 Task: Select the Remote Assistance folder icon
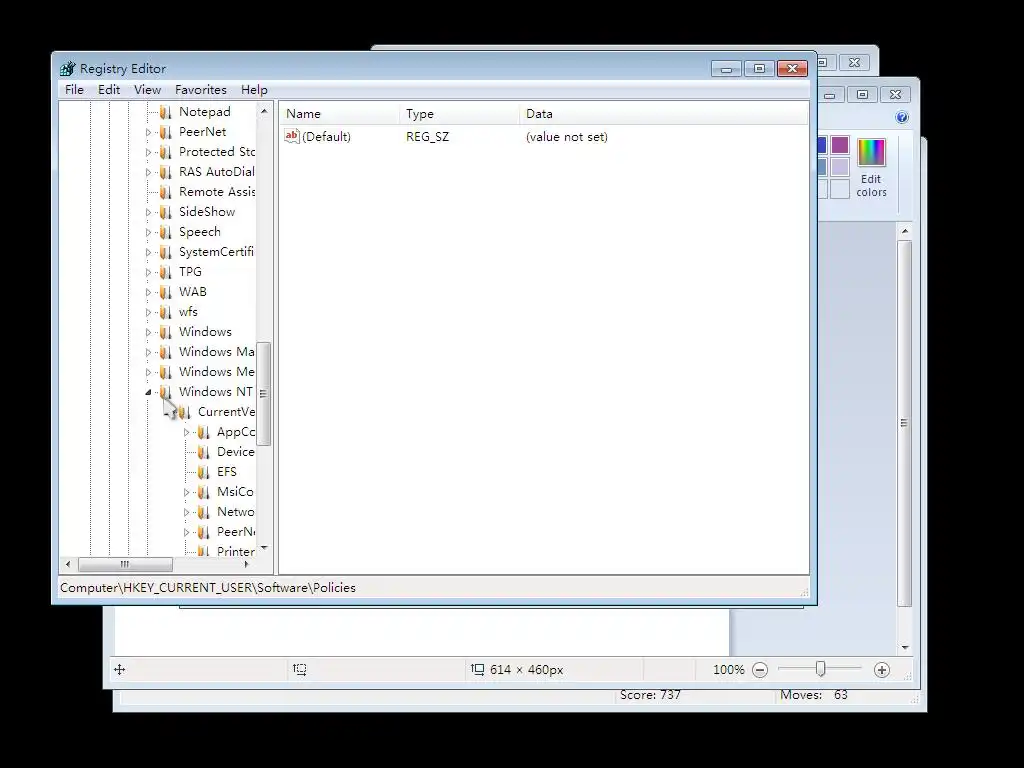click(166, 192)
